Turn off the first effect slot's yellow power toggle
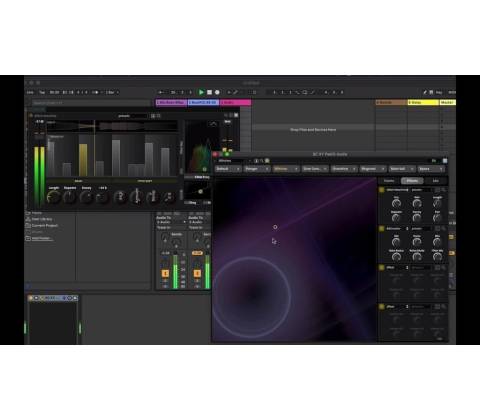Screen dimensions: 480x420 [x=382, y=190]
